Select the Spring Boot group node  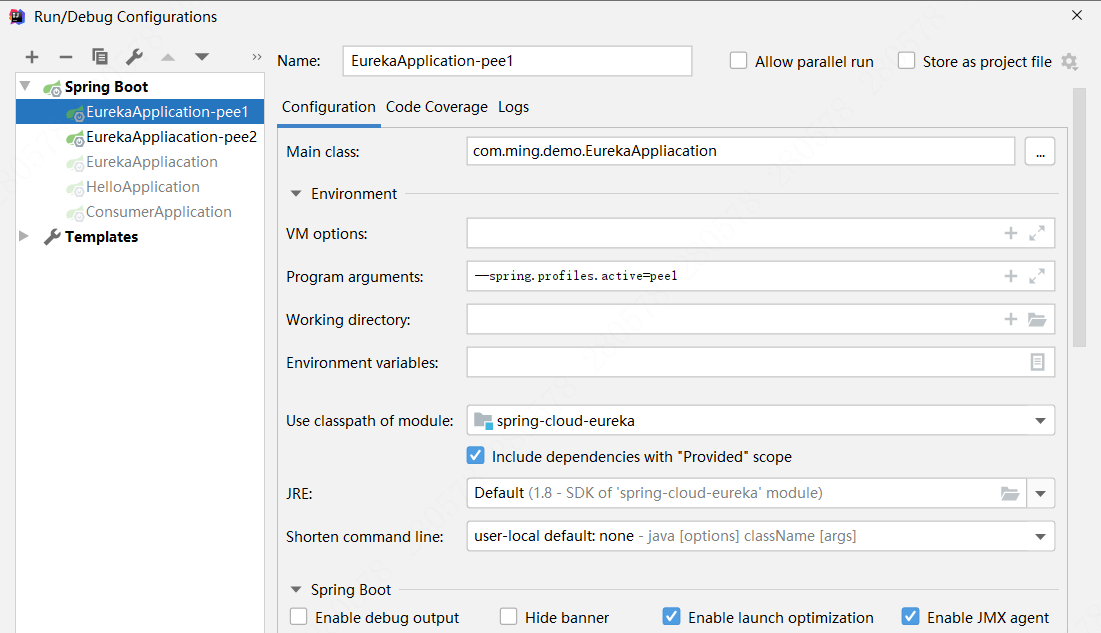point(140,87)
